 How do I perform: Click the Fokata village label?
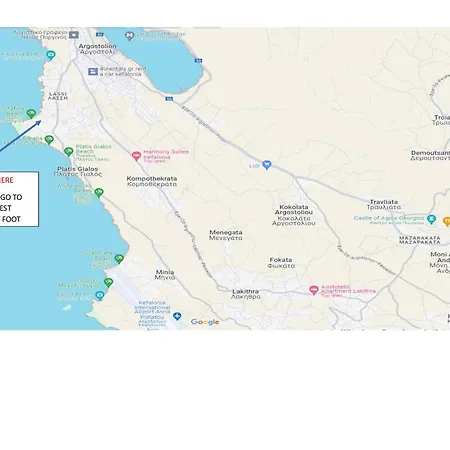click(281, 263)
